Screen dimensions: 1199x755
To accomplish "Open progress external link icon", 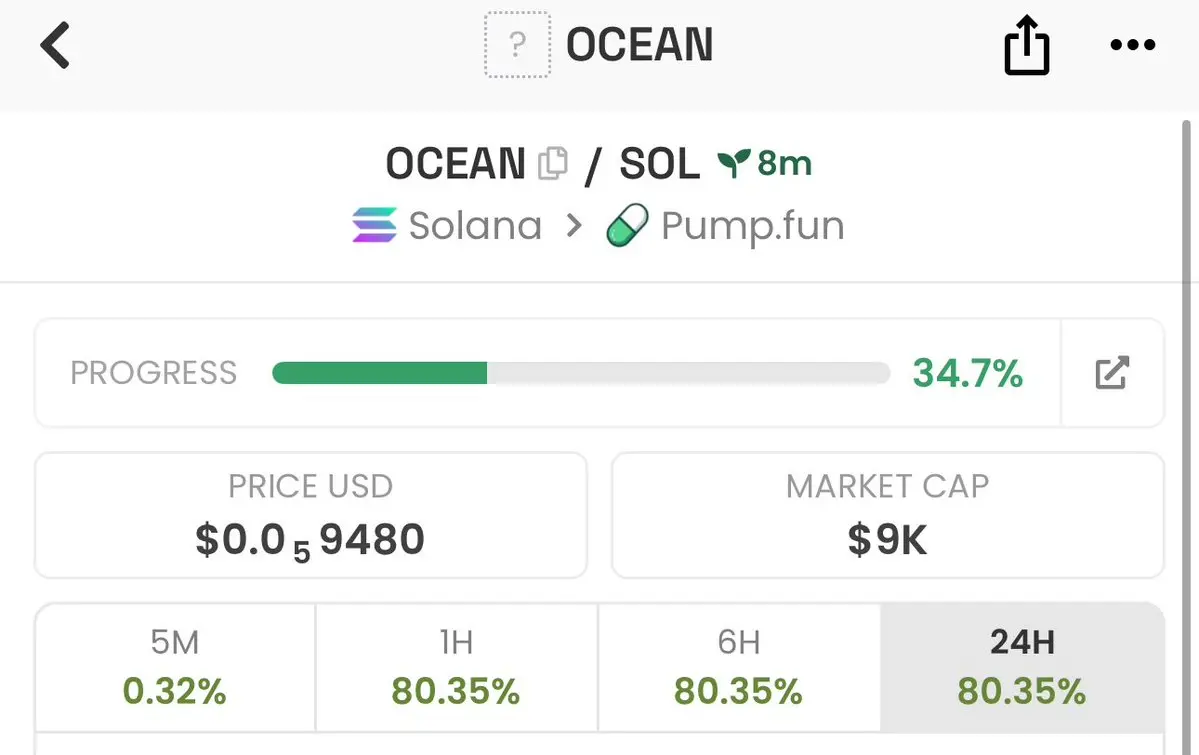I will 1112,373.
